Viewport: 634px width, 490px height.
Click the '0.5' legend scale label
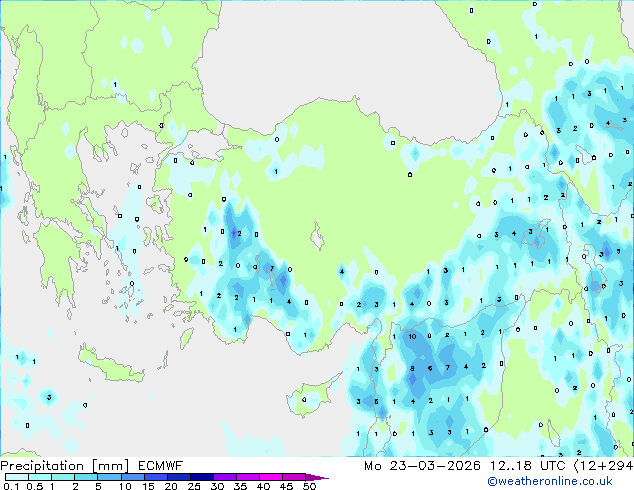pyautogui.click(x=34, y=486)
